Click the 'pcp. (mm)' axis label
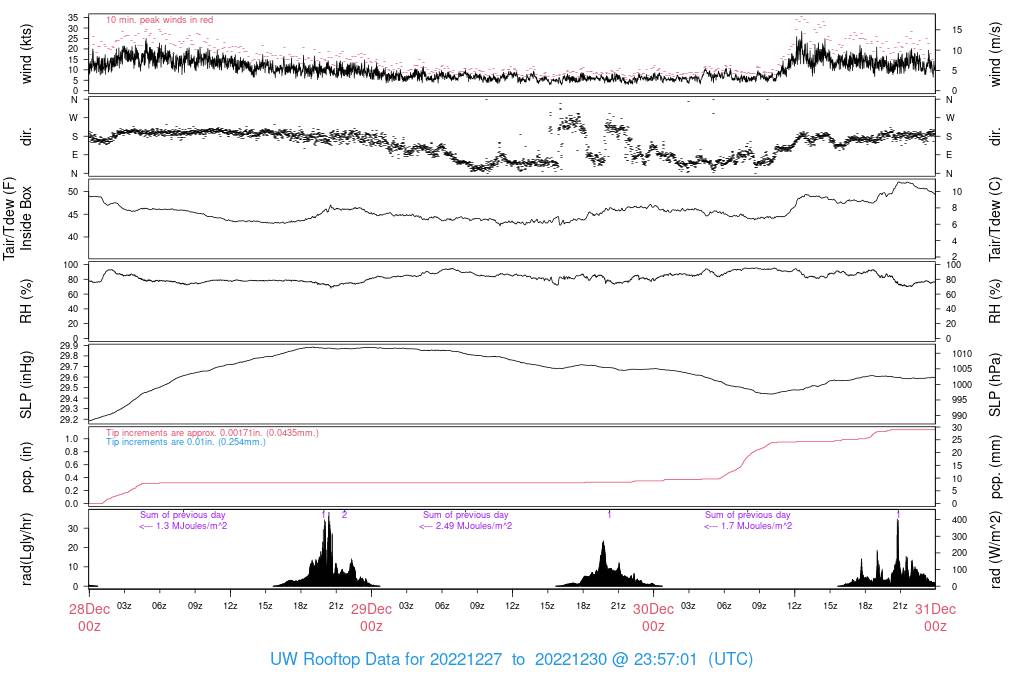1024x700 pixels. (x=995, y=468)
